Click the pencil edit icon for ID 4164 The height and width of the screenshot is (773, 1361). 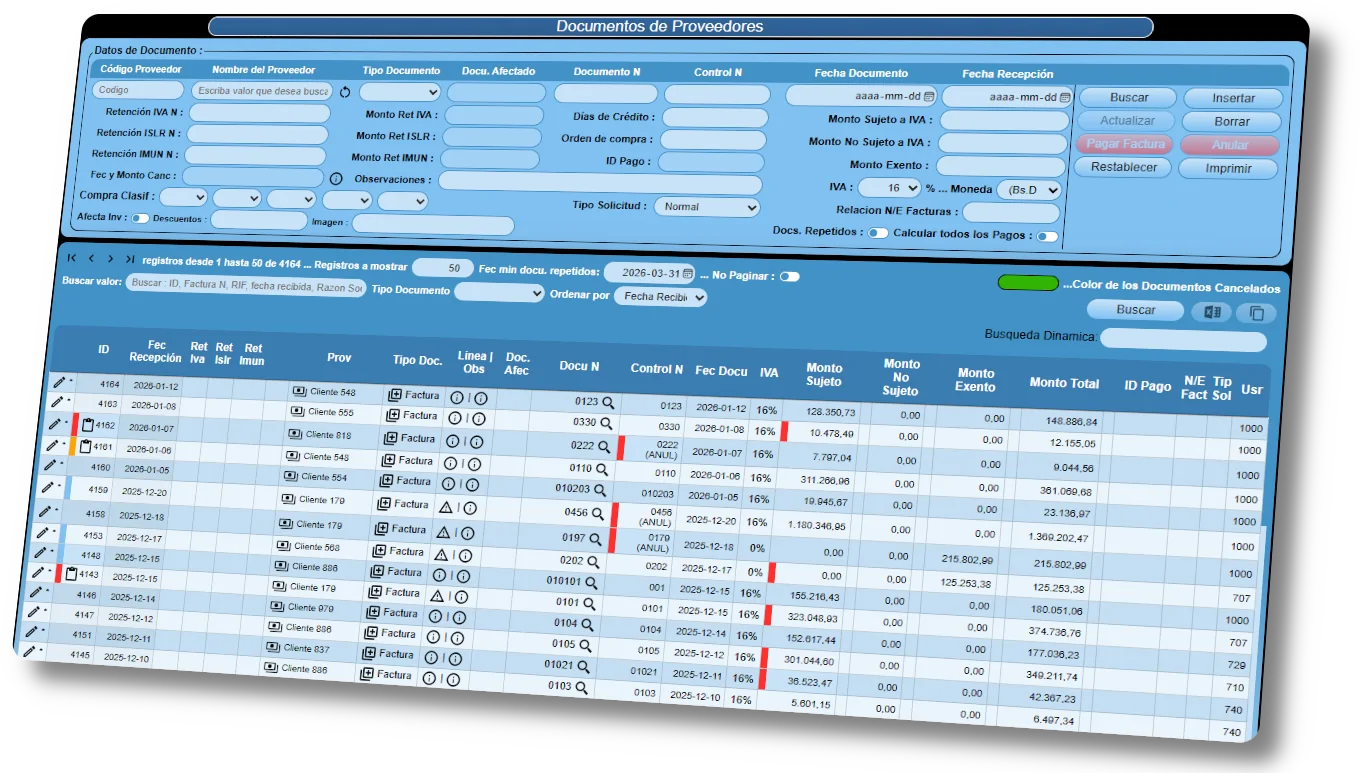(59, 381)
